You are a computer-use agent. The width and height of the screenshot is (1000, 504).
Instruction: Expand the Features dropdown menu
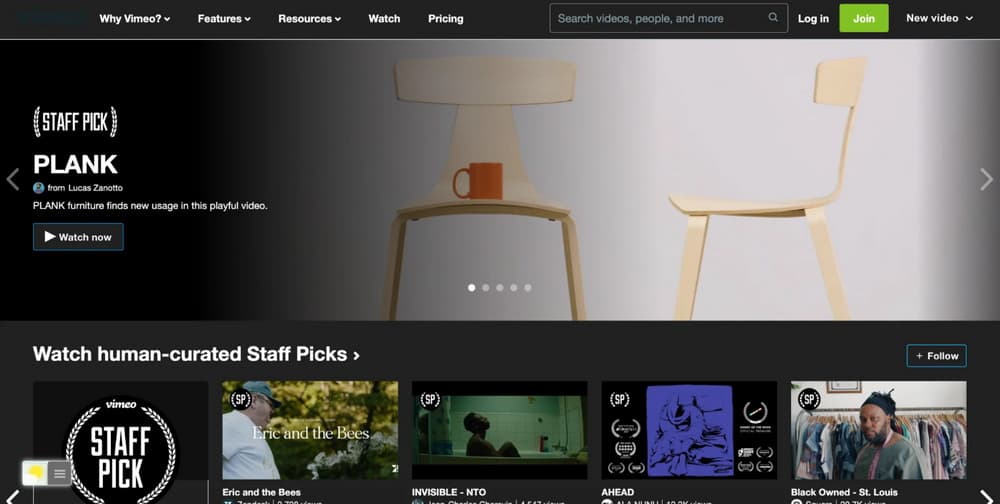(x=224, y=18)
